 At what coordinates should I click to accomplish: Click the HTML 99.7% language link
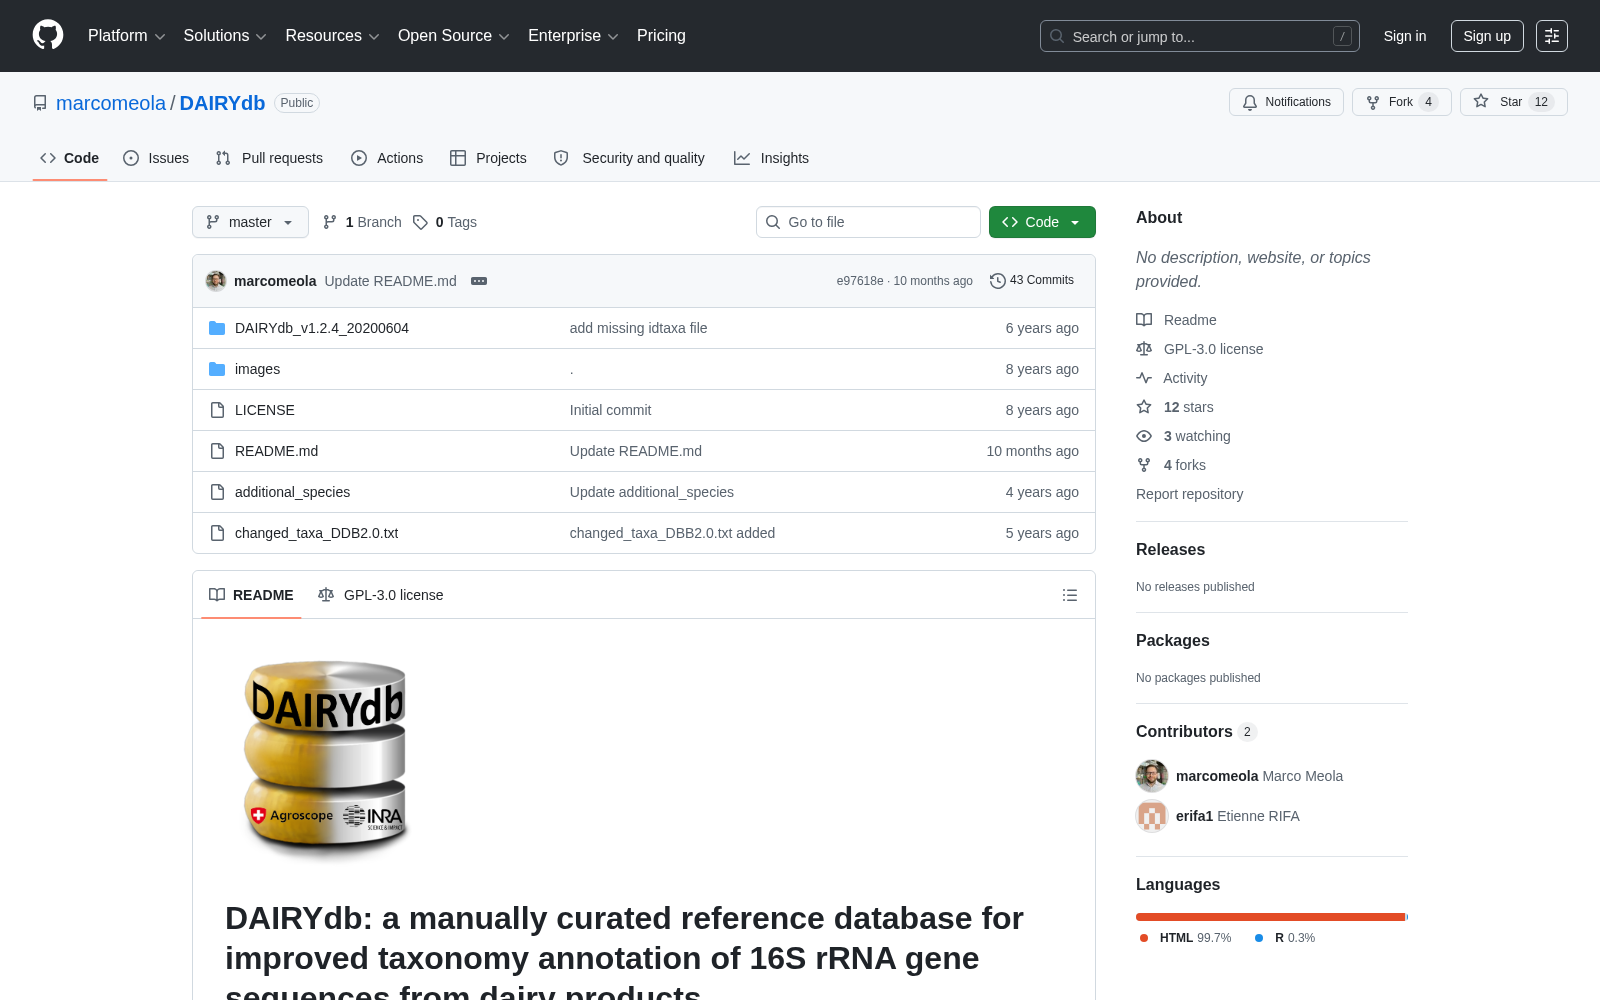(x=1186, y=938)
